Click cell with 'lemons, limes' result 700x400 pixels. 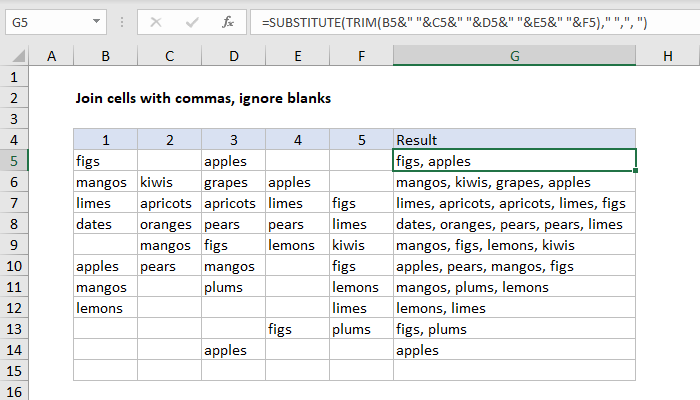click(514, 308)
